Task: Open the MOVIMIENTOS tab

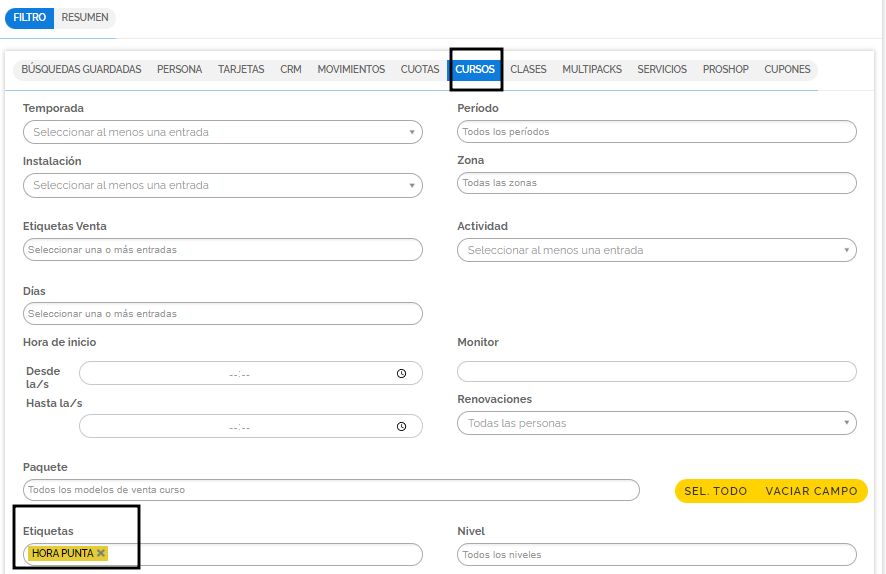Action: 351,69
